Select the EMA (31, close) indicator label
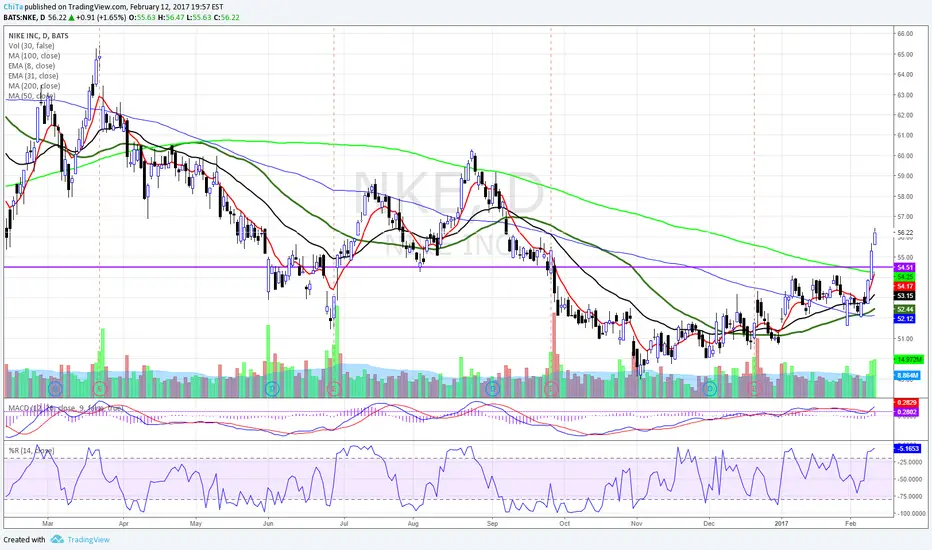The width and height of the screenshot is (932, 550). 33,76
